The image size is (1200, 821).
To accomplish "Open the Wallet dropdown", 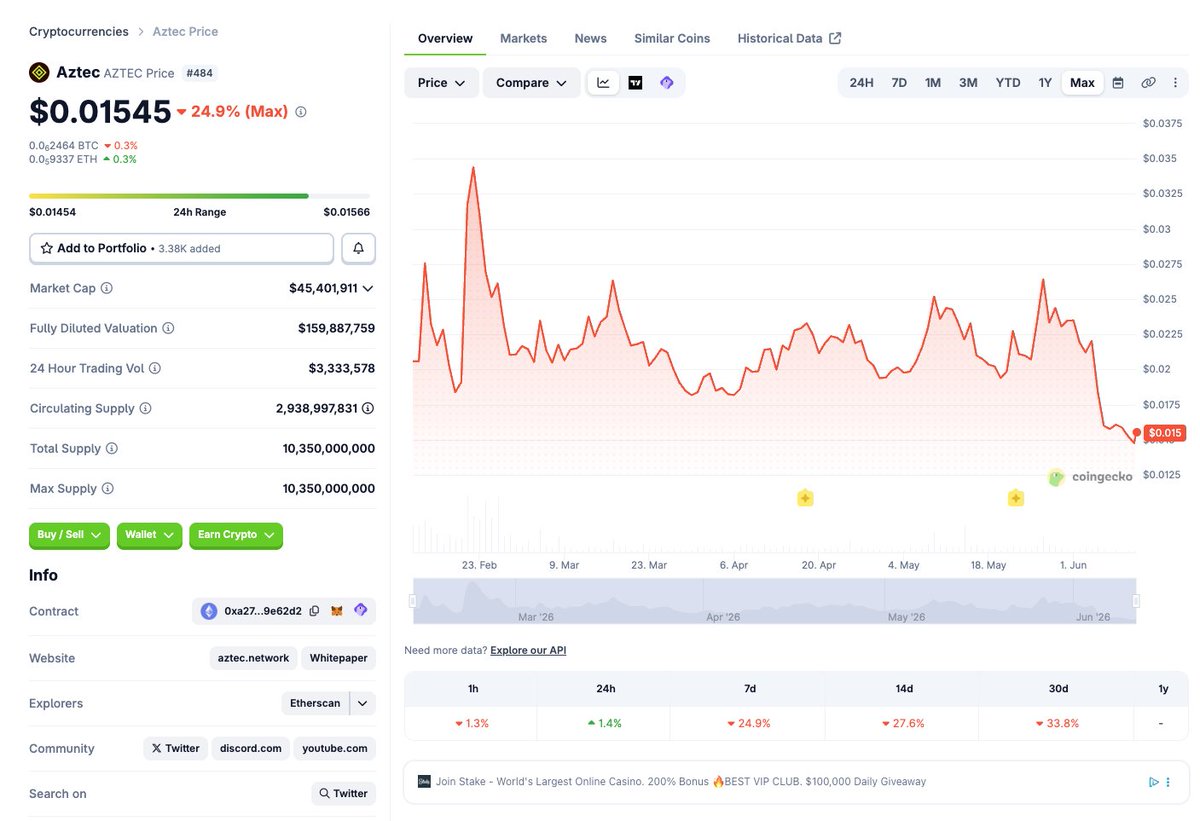I will [149, 535].
